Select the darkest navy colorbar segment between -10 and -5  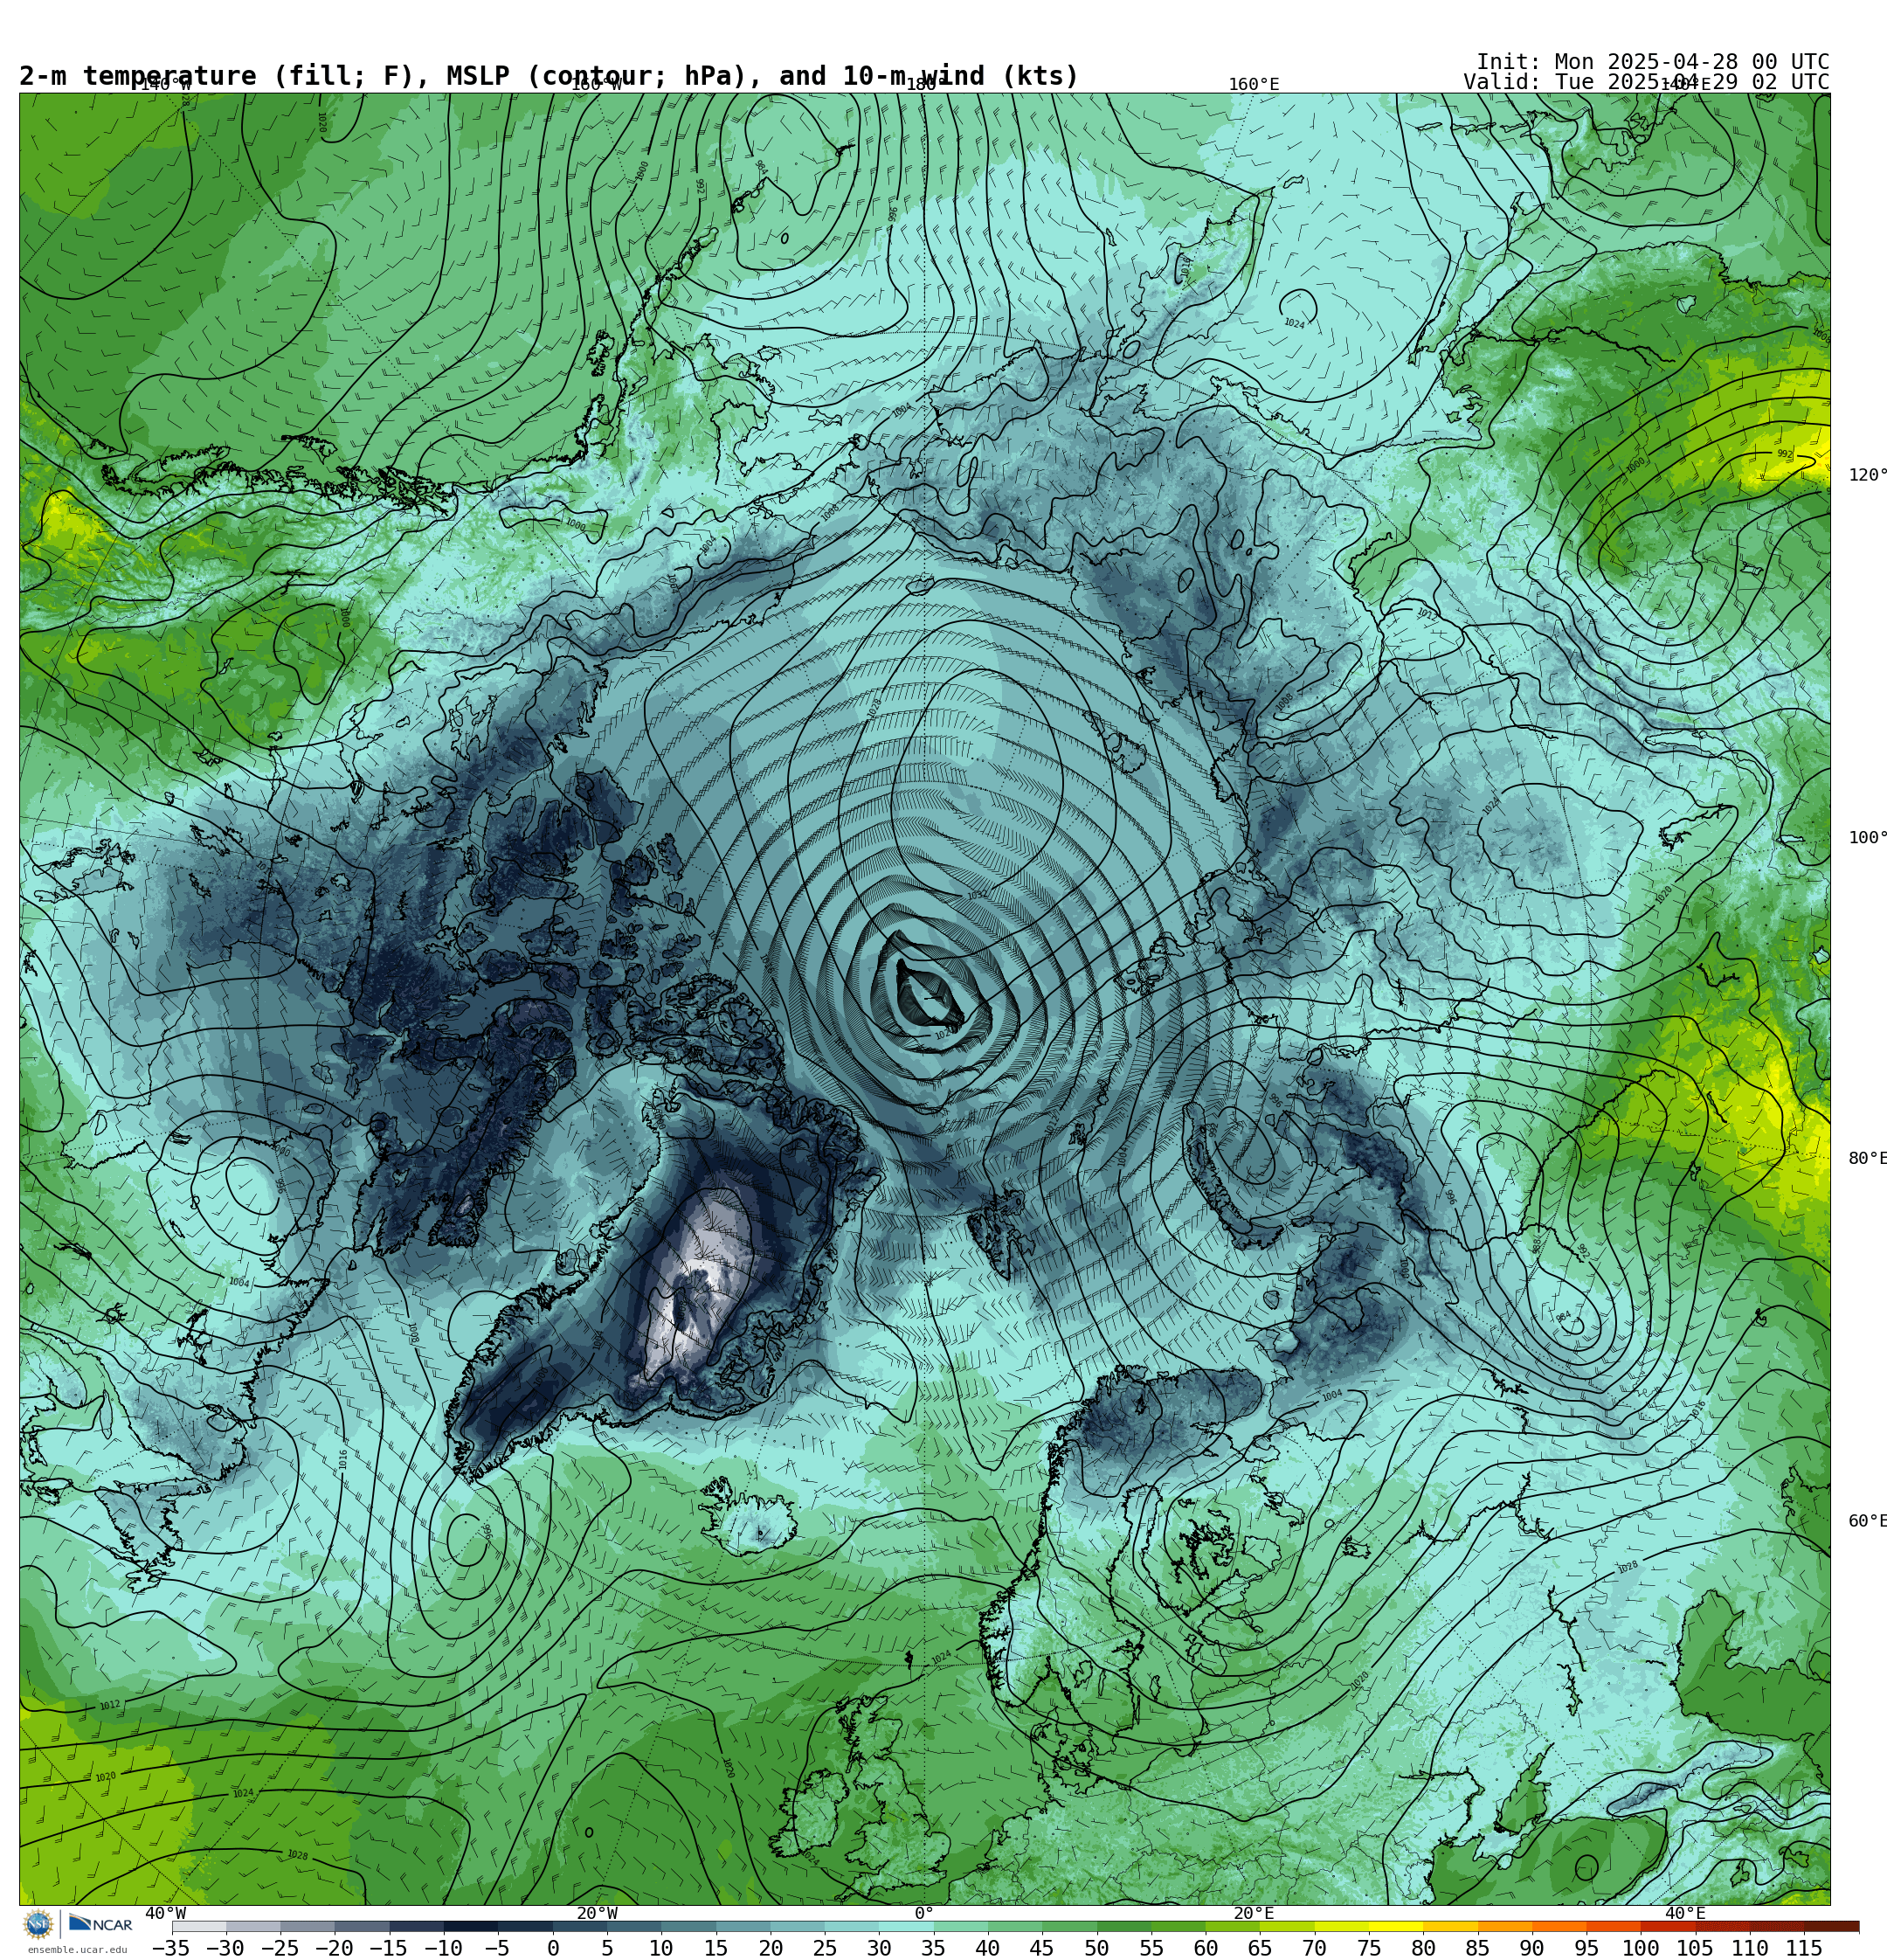(471, 1926)
